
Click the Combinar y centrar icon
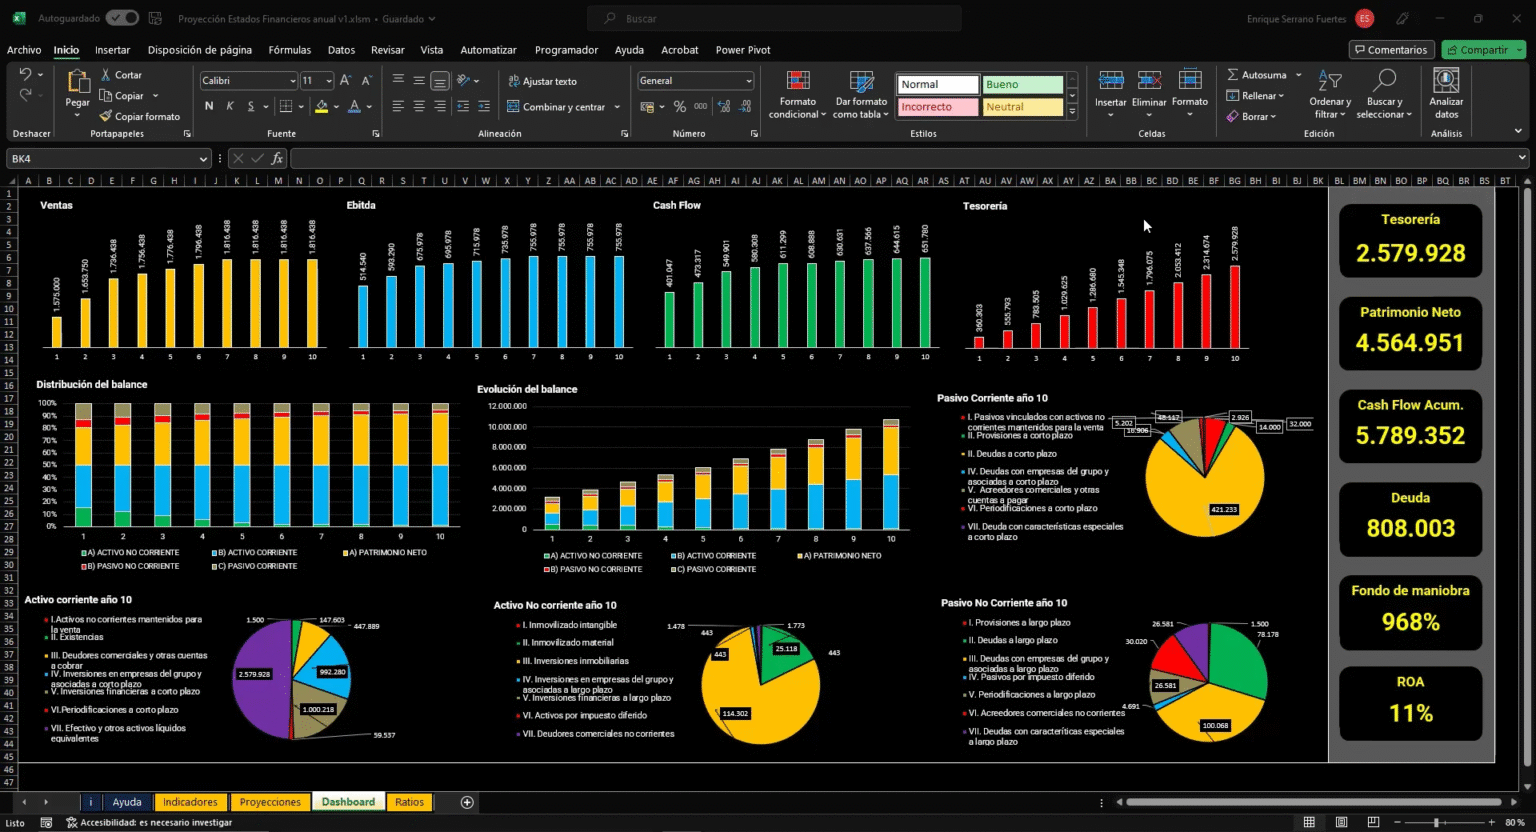(513, 107)
